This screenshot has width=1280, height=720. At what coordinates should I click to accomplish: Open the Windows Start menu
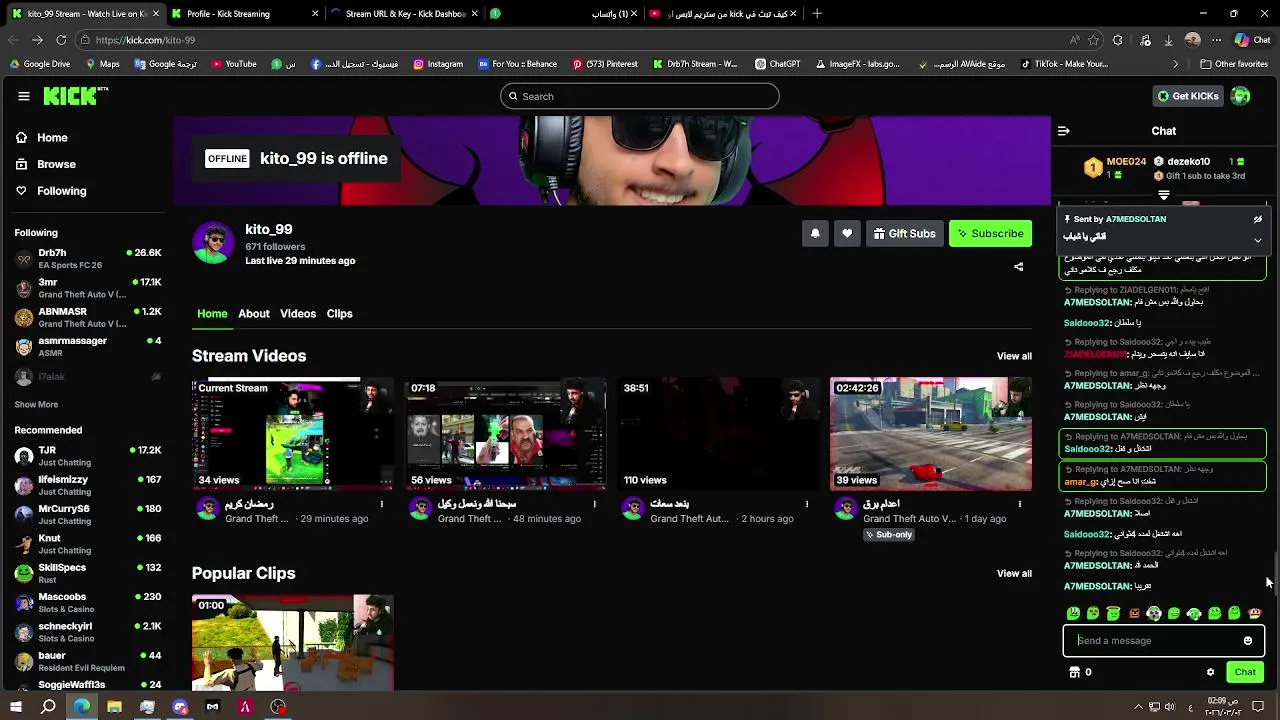click(15, 707)
